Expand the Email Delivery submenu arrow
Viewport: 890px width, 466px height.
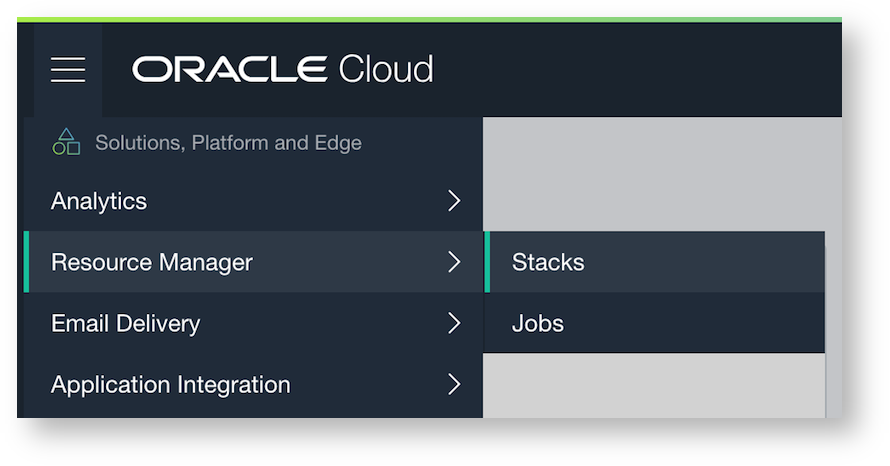point(454,323)
